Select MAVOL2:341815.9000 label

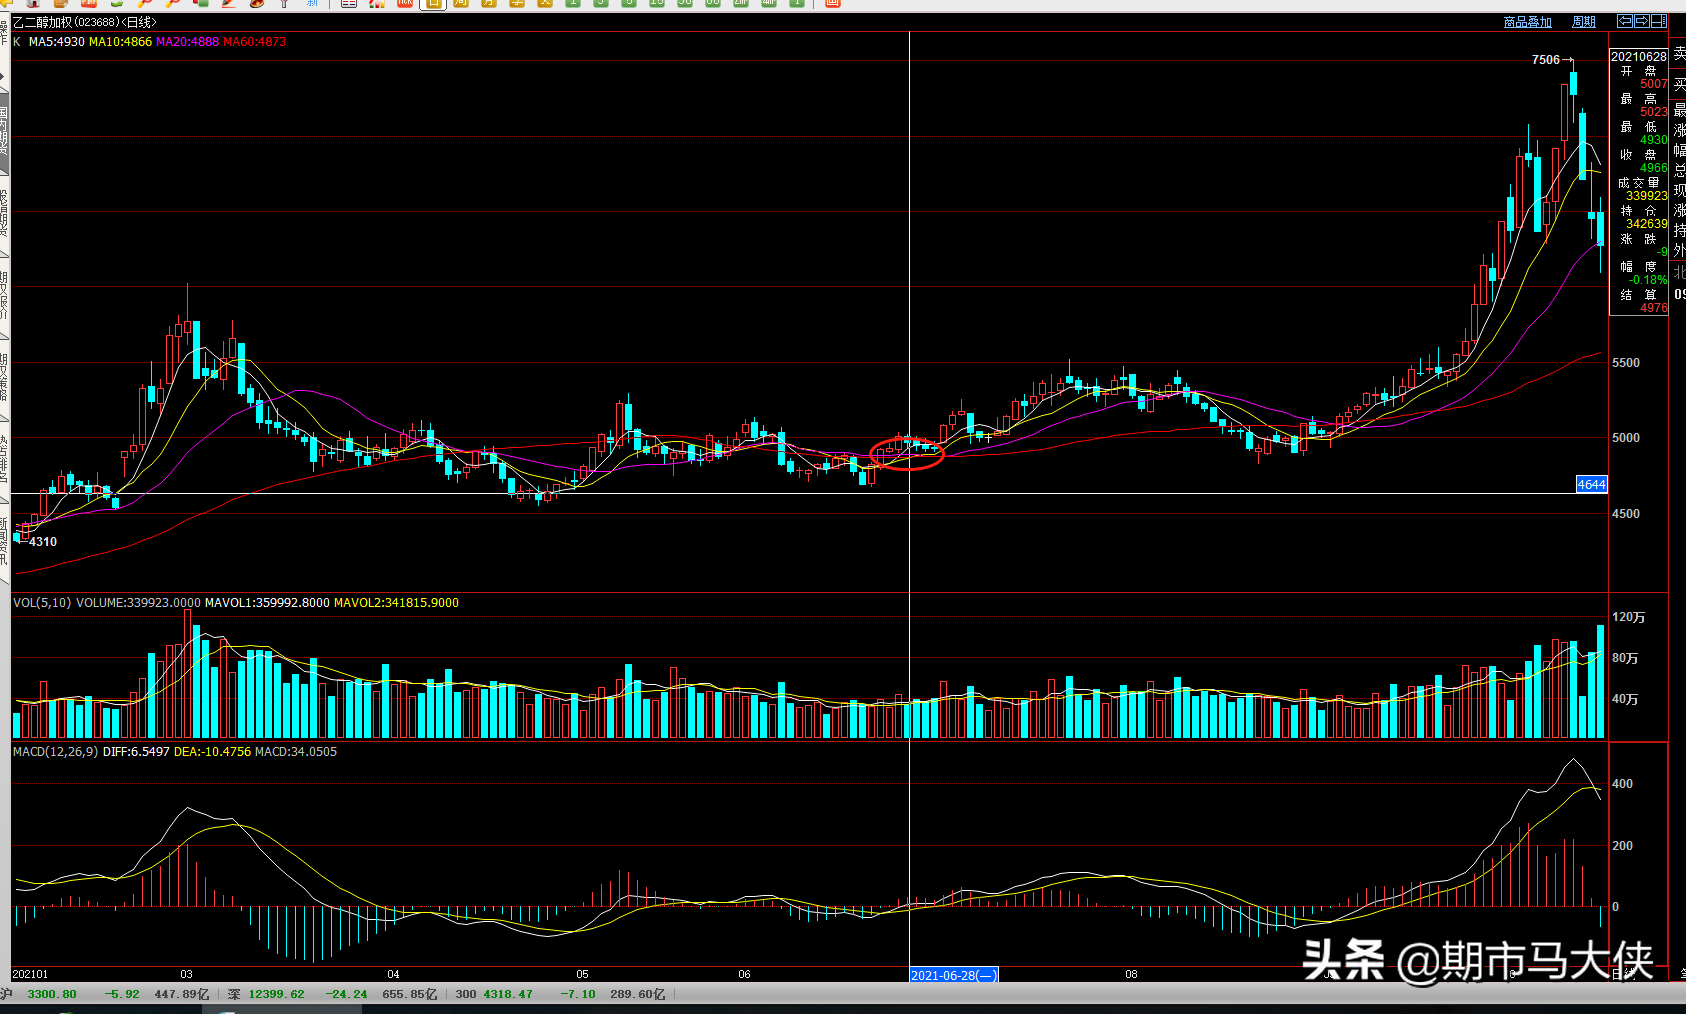[396, 603]
